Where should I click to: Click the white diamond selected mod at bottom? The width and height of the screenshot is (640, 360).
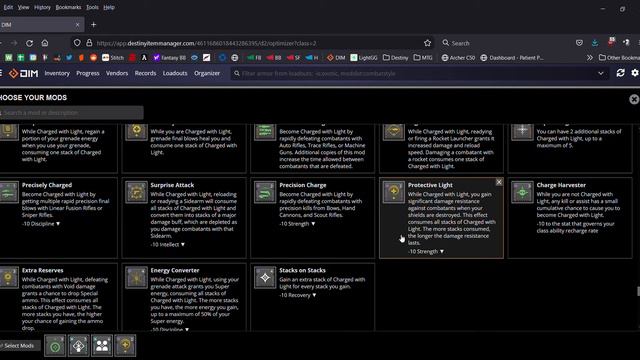click(78, 346)
